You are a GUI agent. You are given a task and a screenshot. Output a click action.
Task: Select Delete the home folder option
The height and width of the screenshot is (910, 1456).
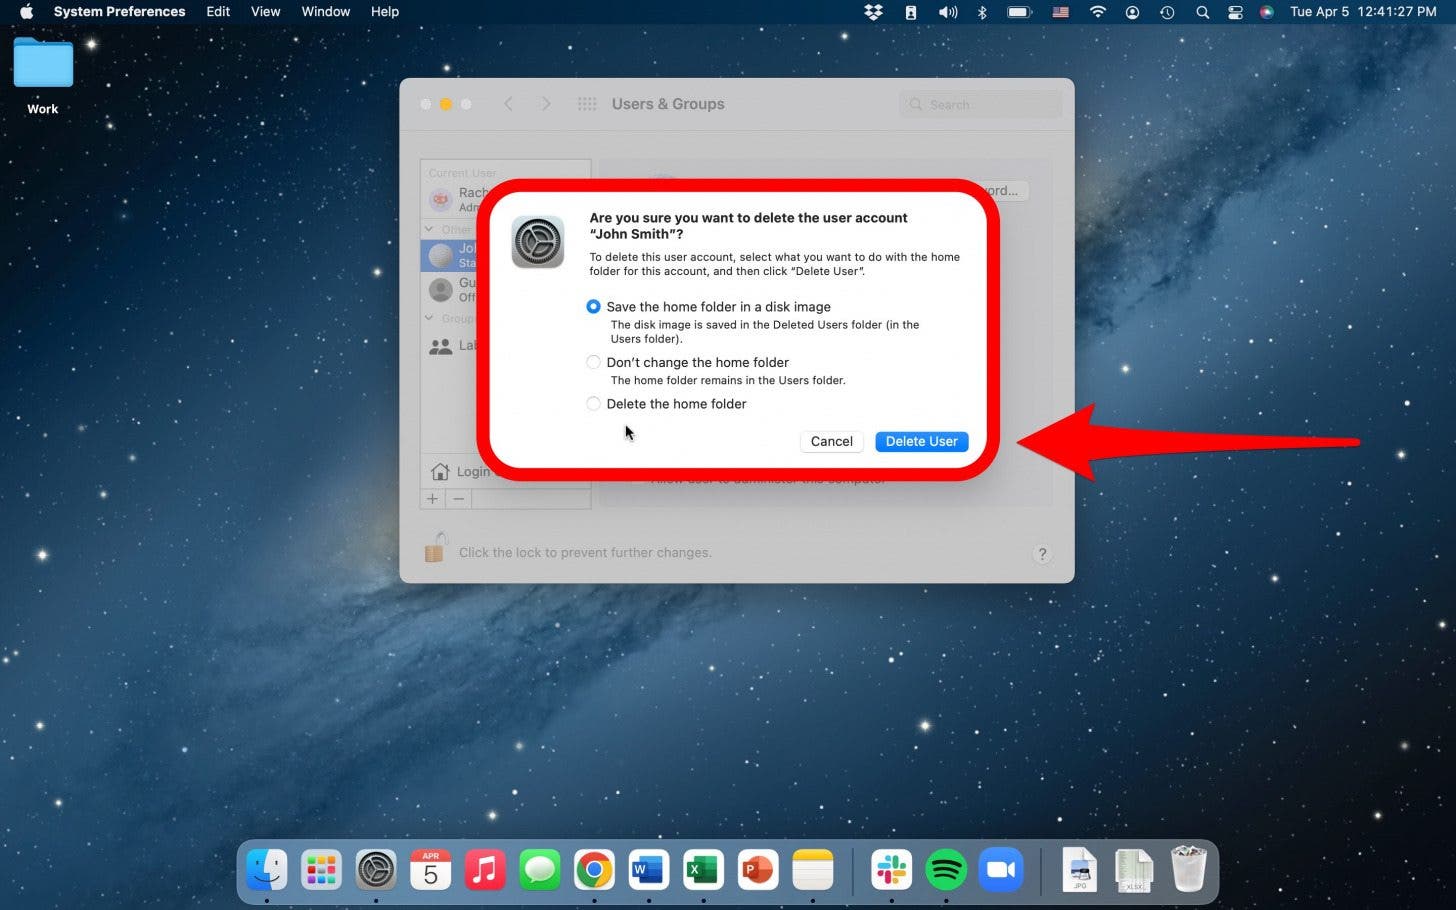[593, 404]
